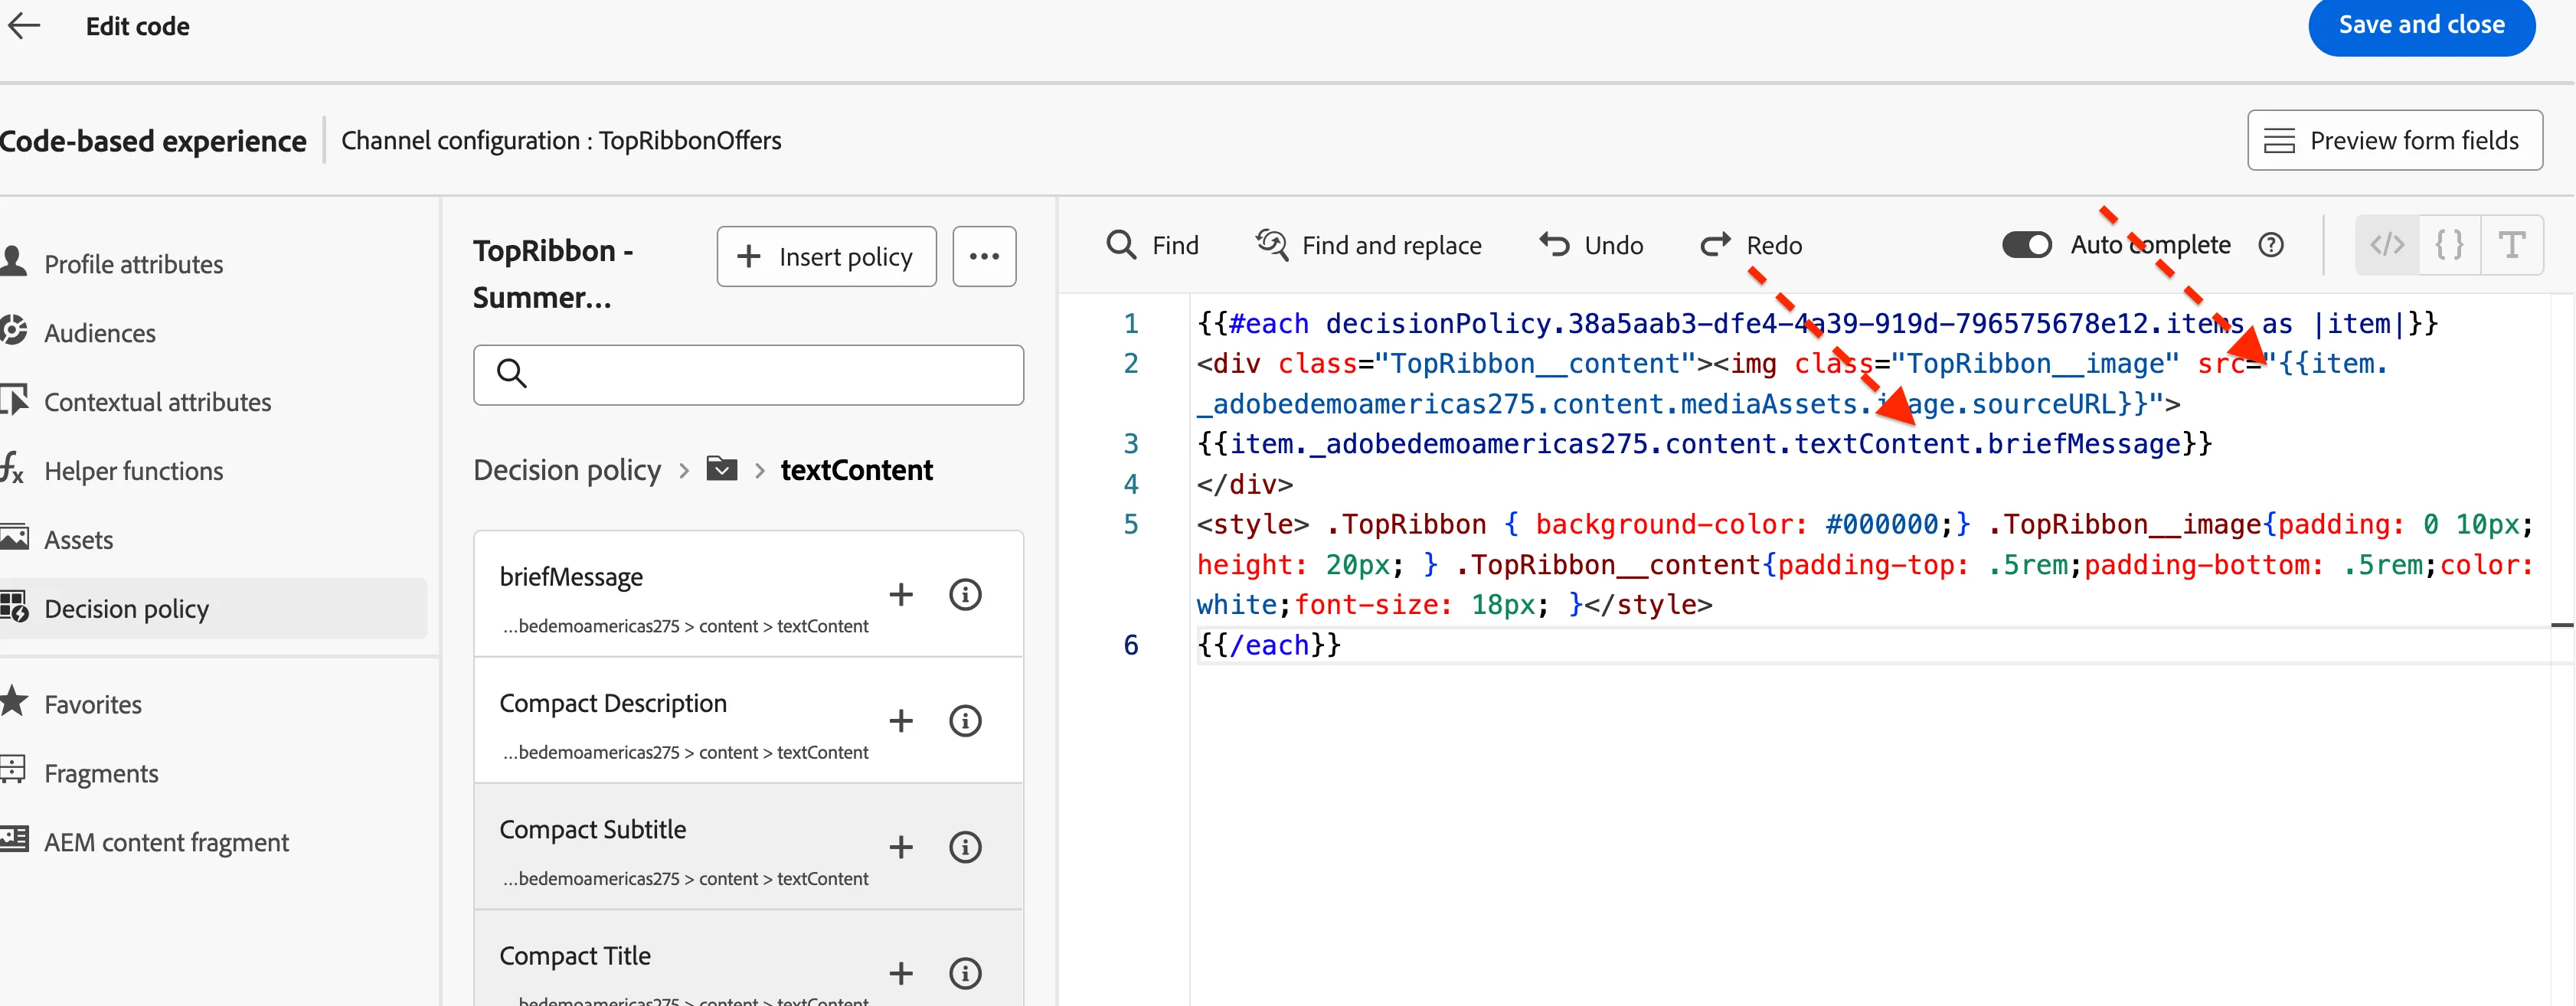Switch to curly braces JSON mode
The image size is (2576, 1006).
pyautogui.click(x=2449, y=245)
